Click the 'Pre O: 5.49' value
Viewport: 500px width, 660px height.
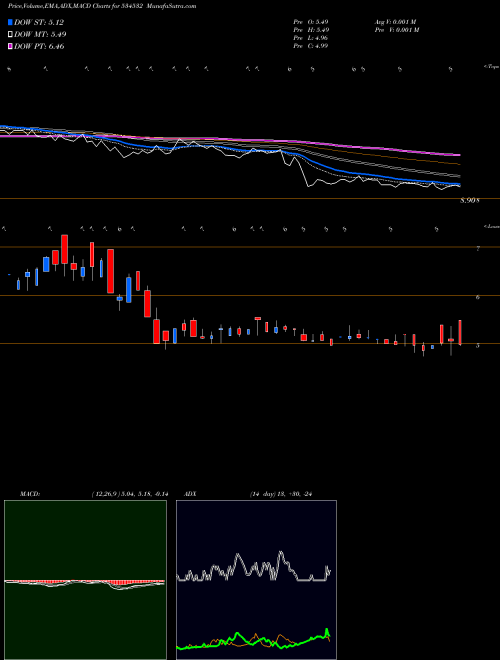pyautogui.click(x=311, y=22)
